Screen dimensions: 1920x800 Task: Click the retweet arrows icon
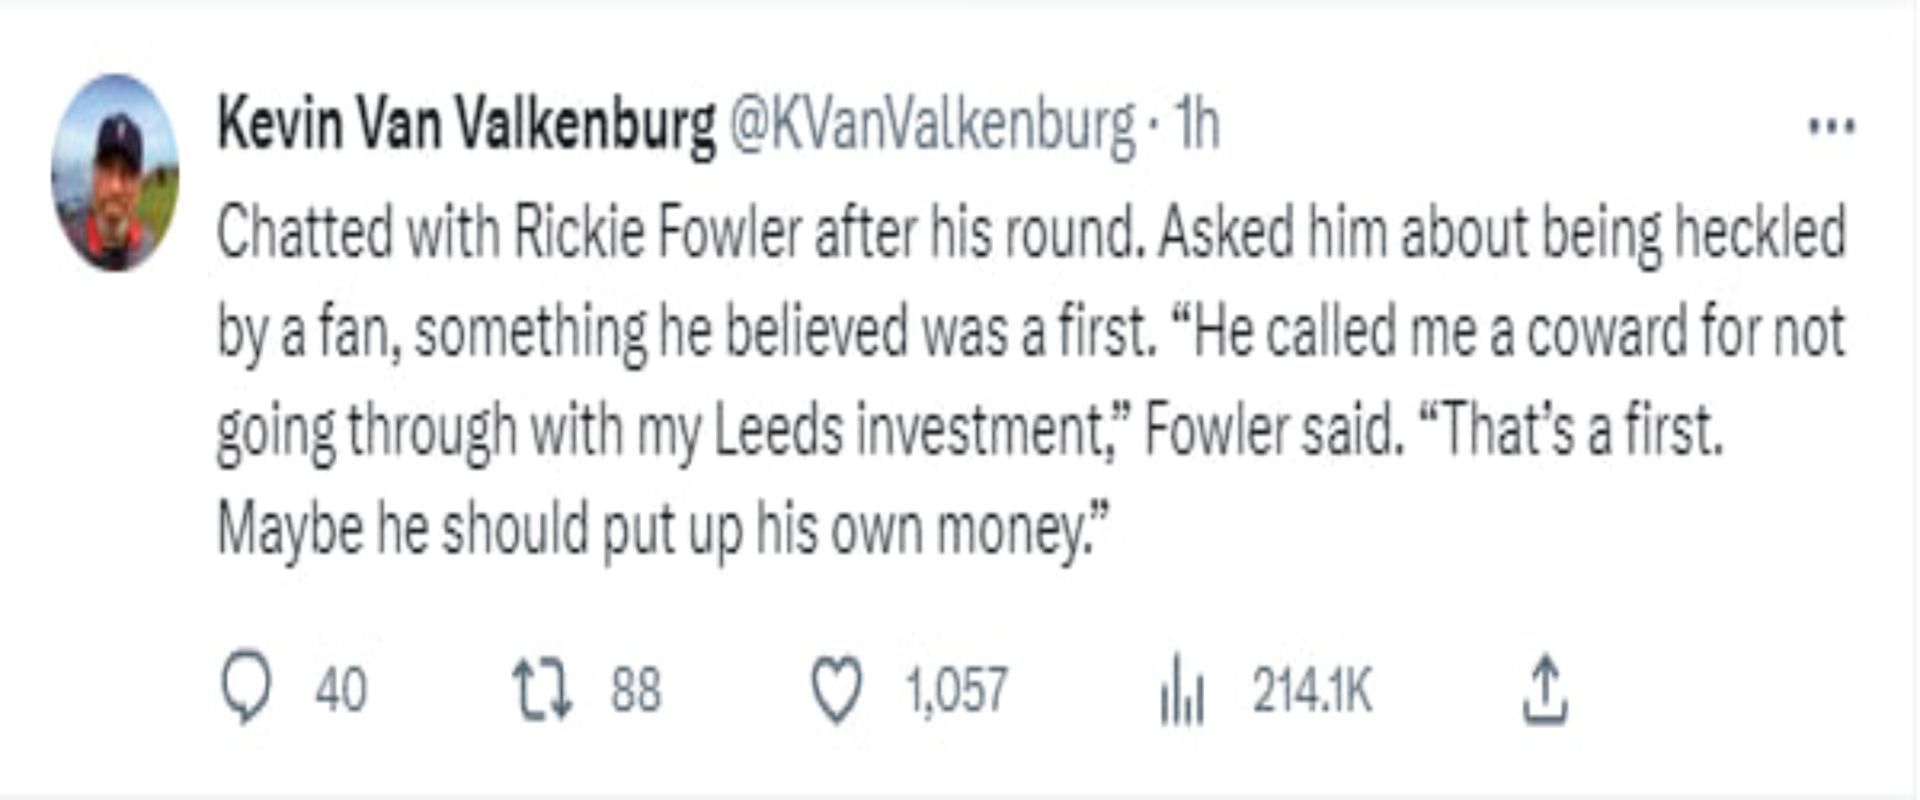(542, 689)
